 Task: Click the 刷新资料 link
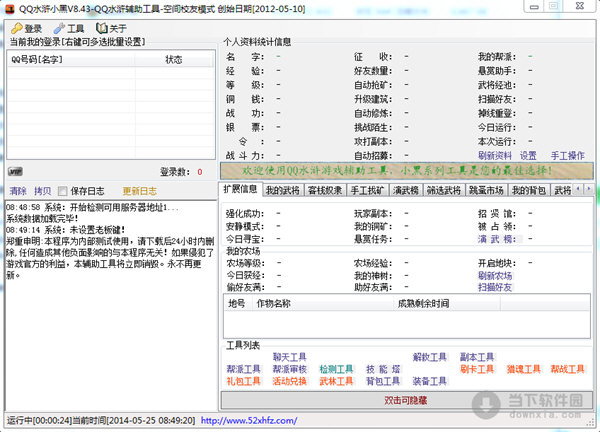(495, 155)
